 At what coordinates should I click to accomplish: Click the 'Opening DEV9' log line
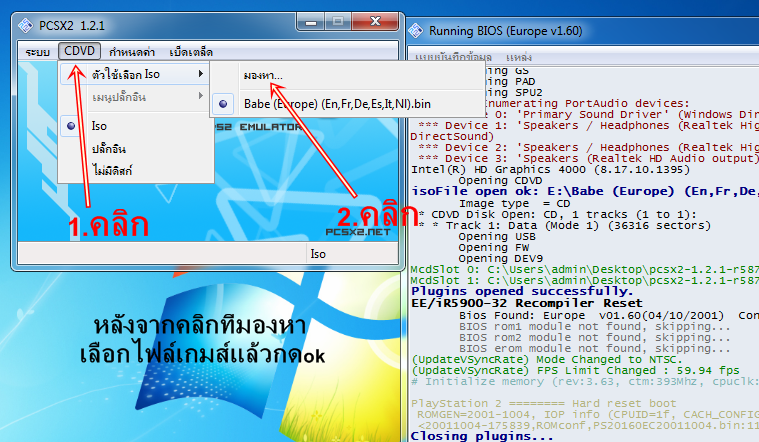501,259
